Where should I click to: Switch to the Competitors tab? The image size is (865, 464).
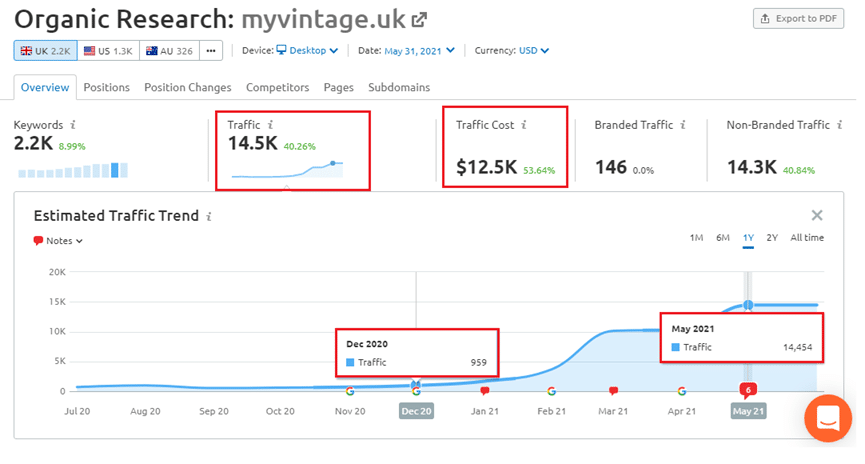[277, 87]
